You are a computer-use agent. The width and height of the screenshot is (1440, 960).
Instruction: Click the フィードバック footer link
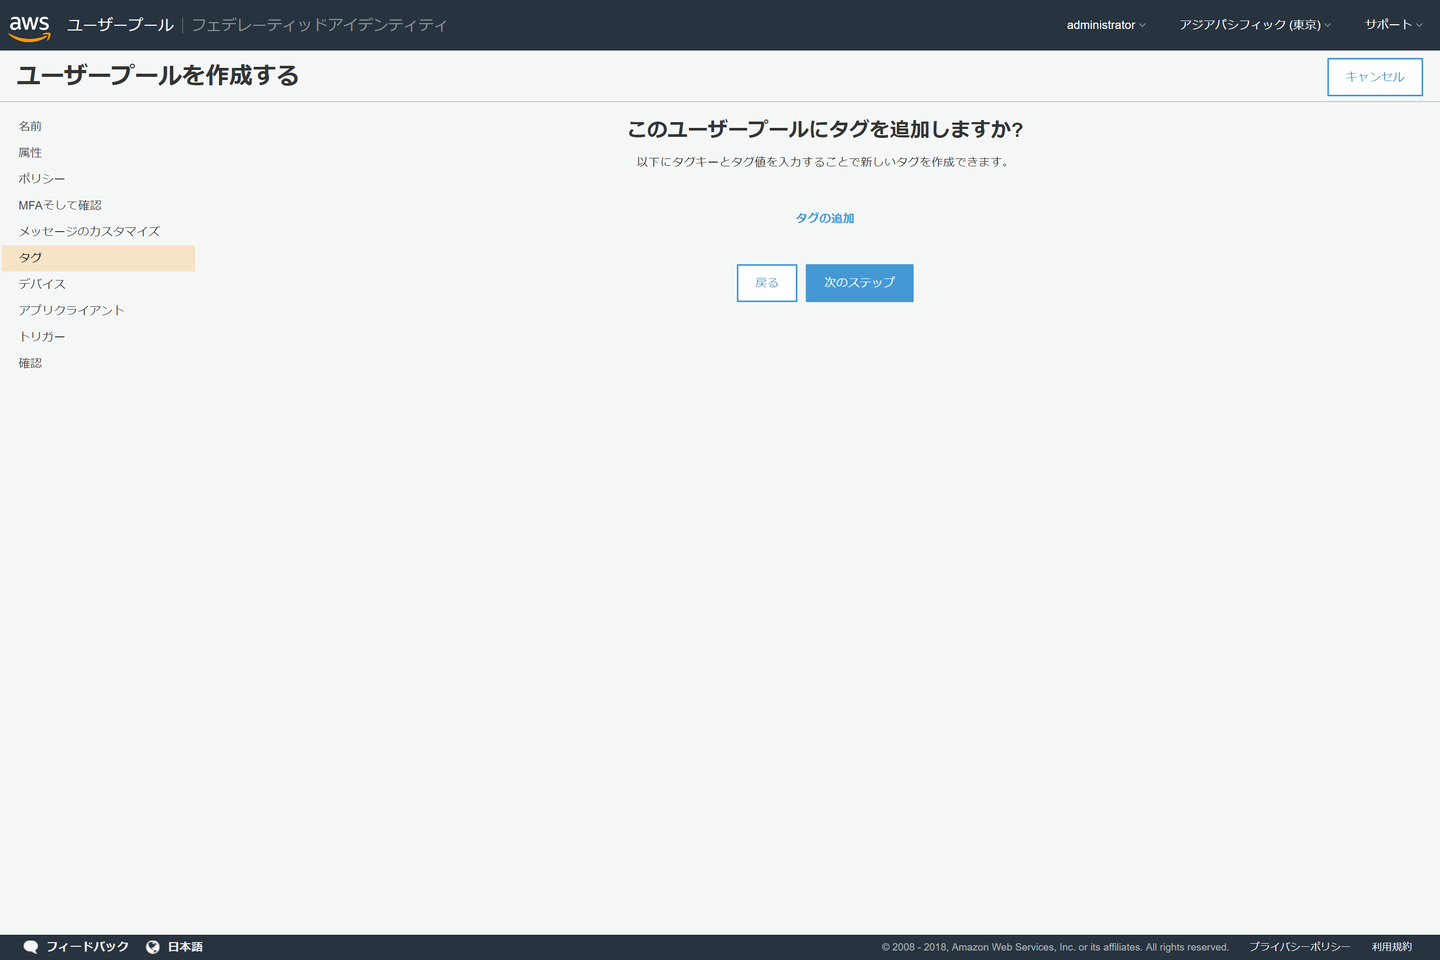[x=88, y=947]
